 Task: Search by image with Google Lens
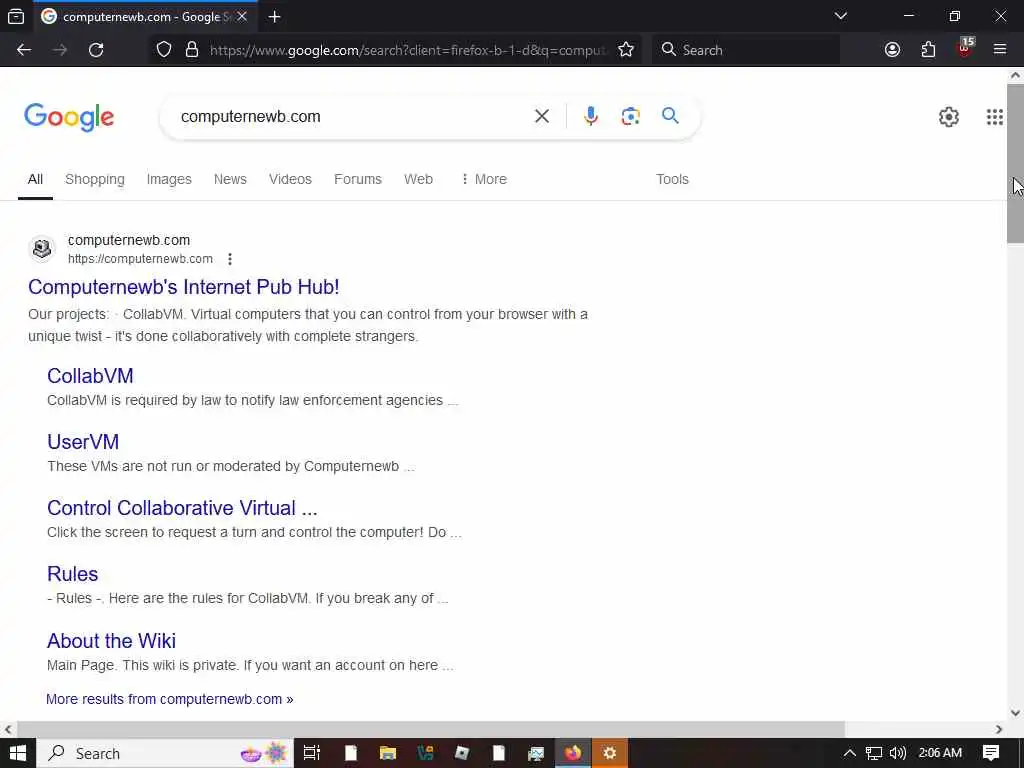(630, 116)
